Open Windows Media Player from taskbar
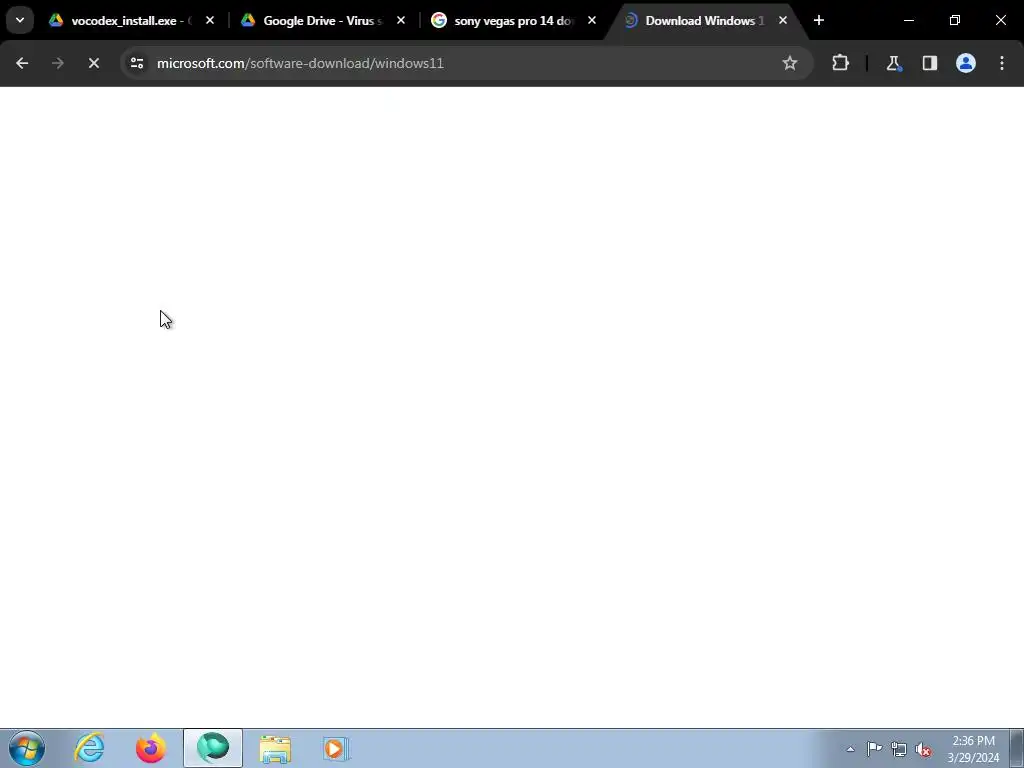The width and height of the screenshot is (1024, 768). pyautogui.click(x=336, y=748)
